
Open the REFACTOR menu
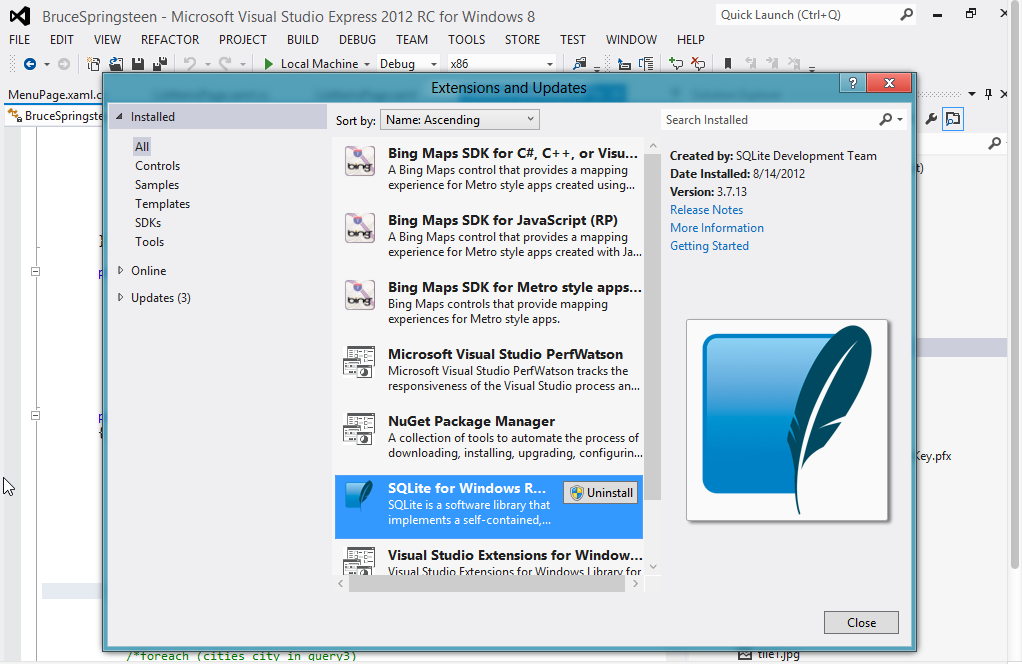point(170,40)
